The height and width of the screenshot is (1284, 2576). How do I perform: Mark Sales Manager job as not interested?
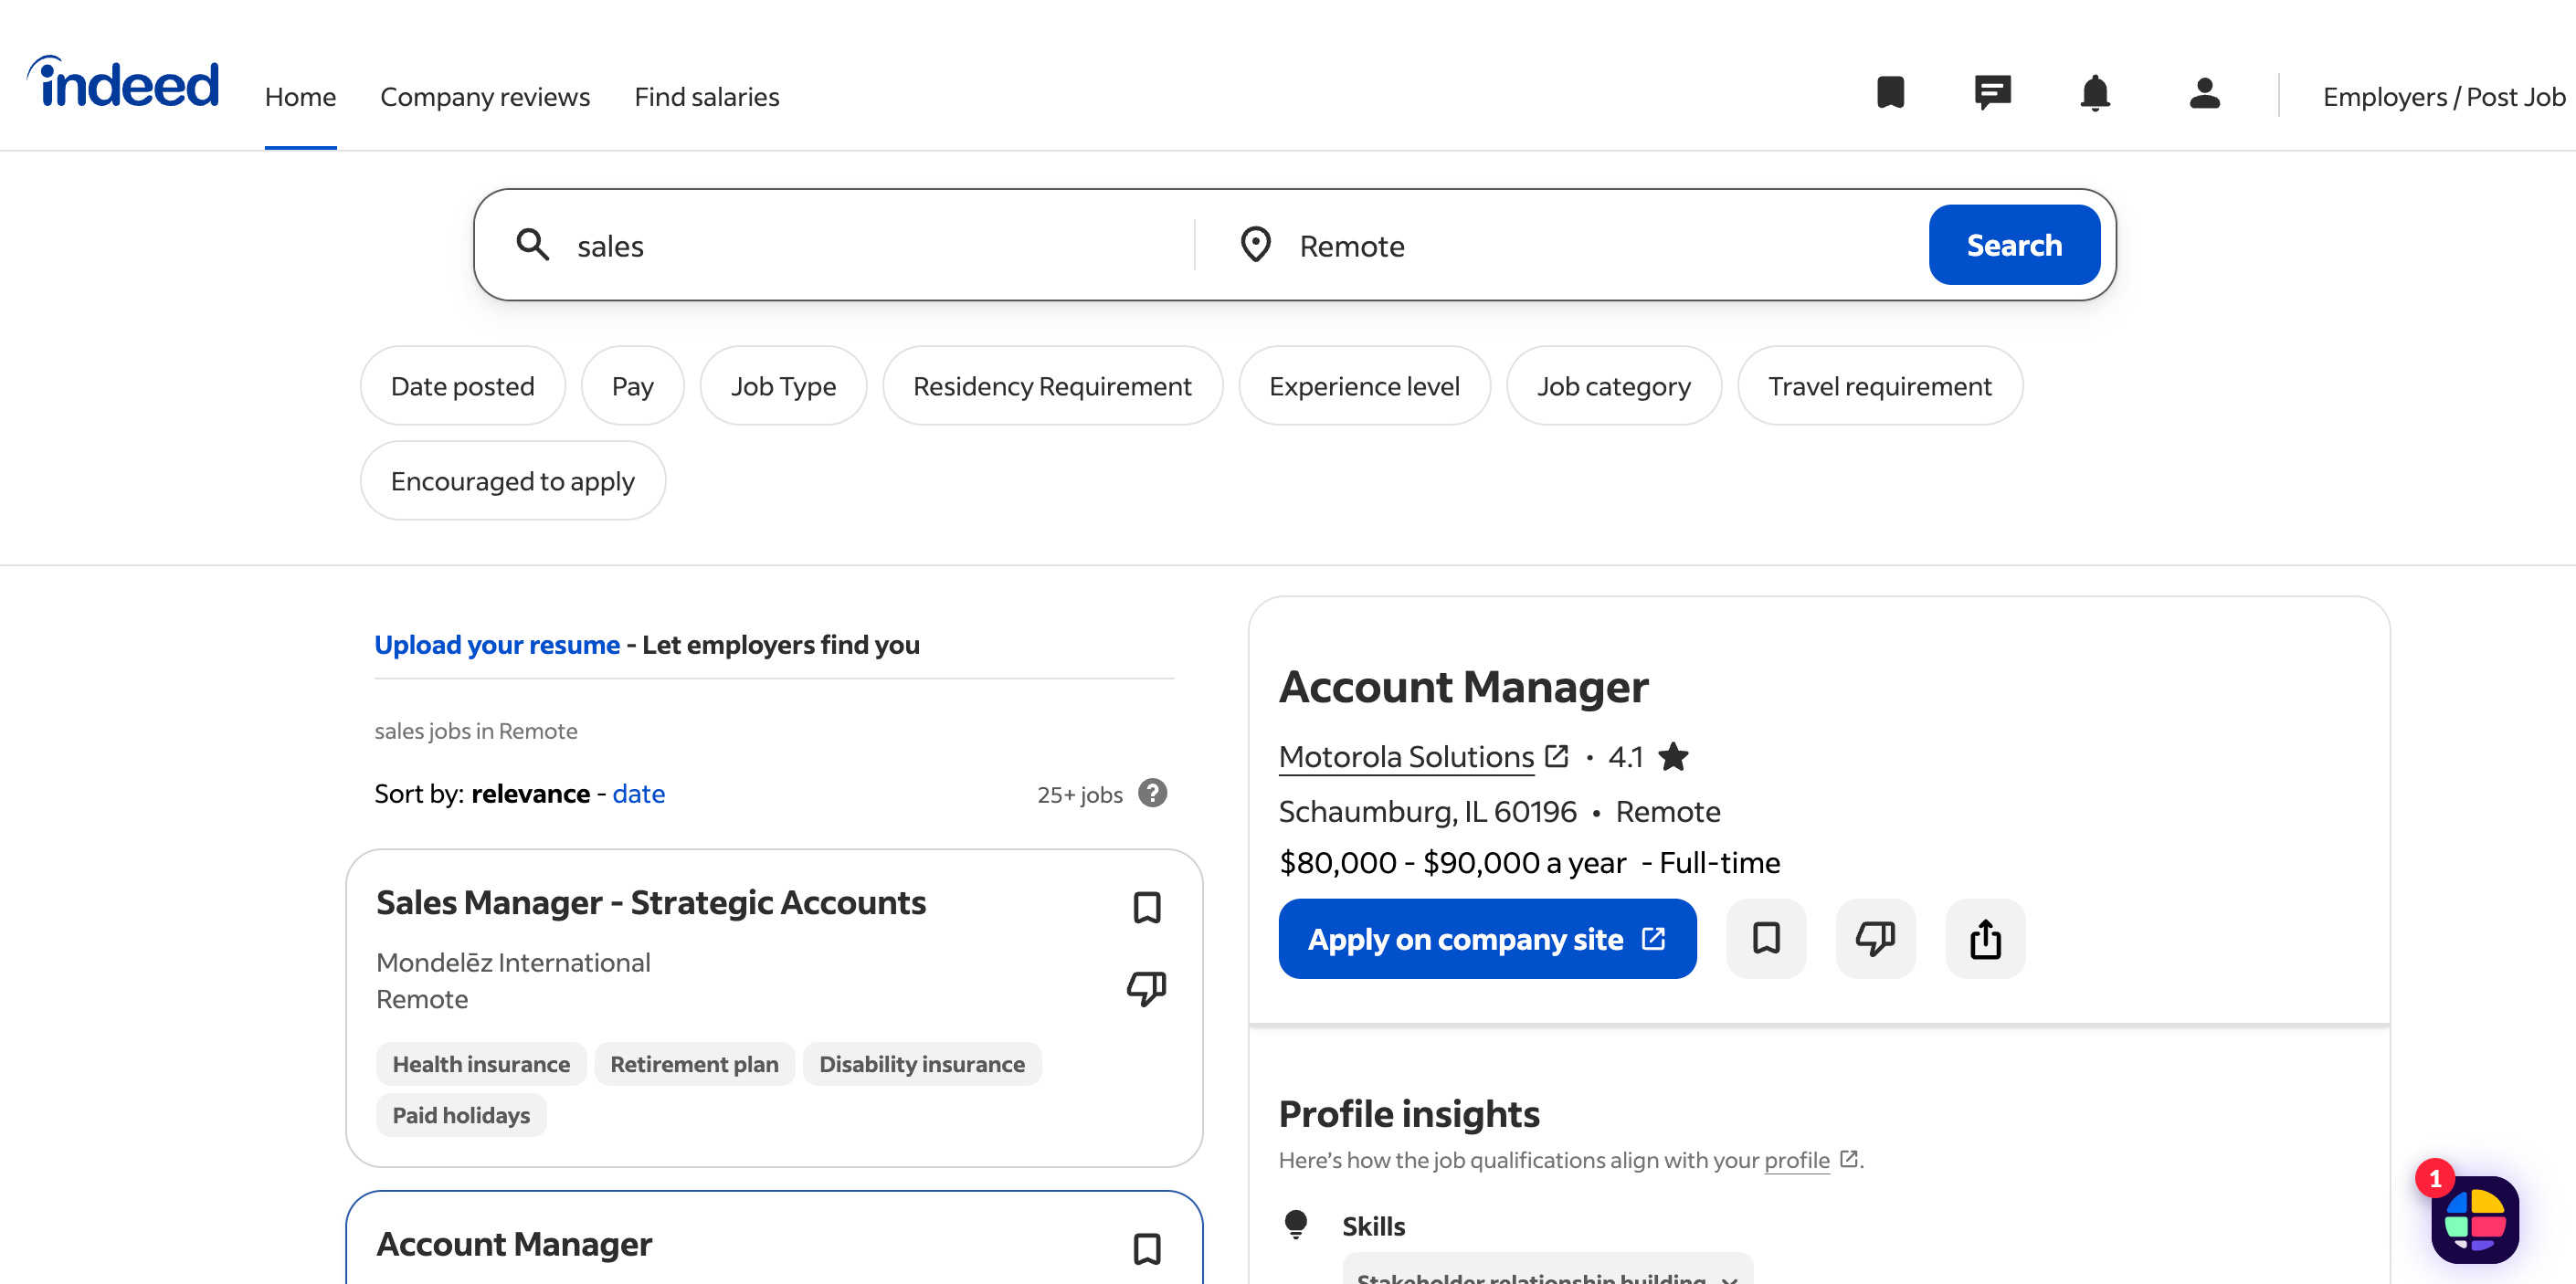1146,988
